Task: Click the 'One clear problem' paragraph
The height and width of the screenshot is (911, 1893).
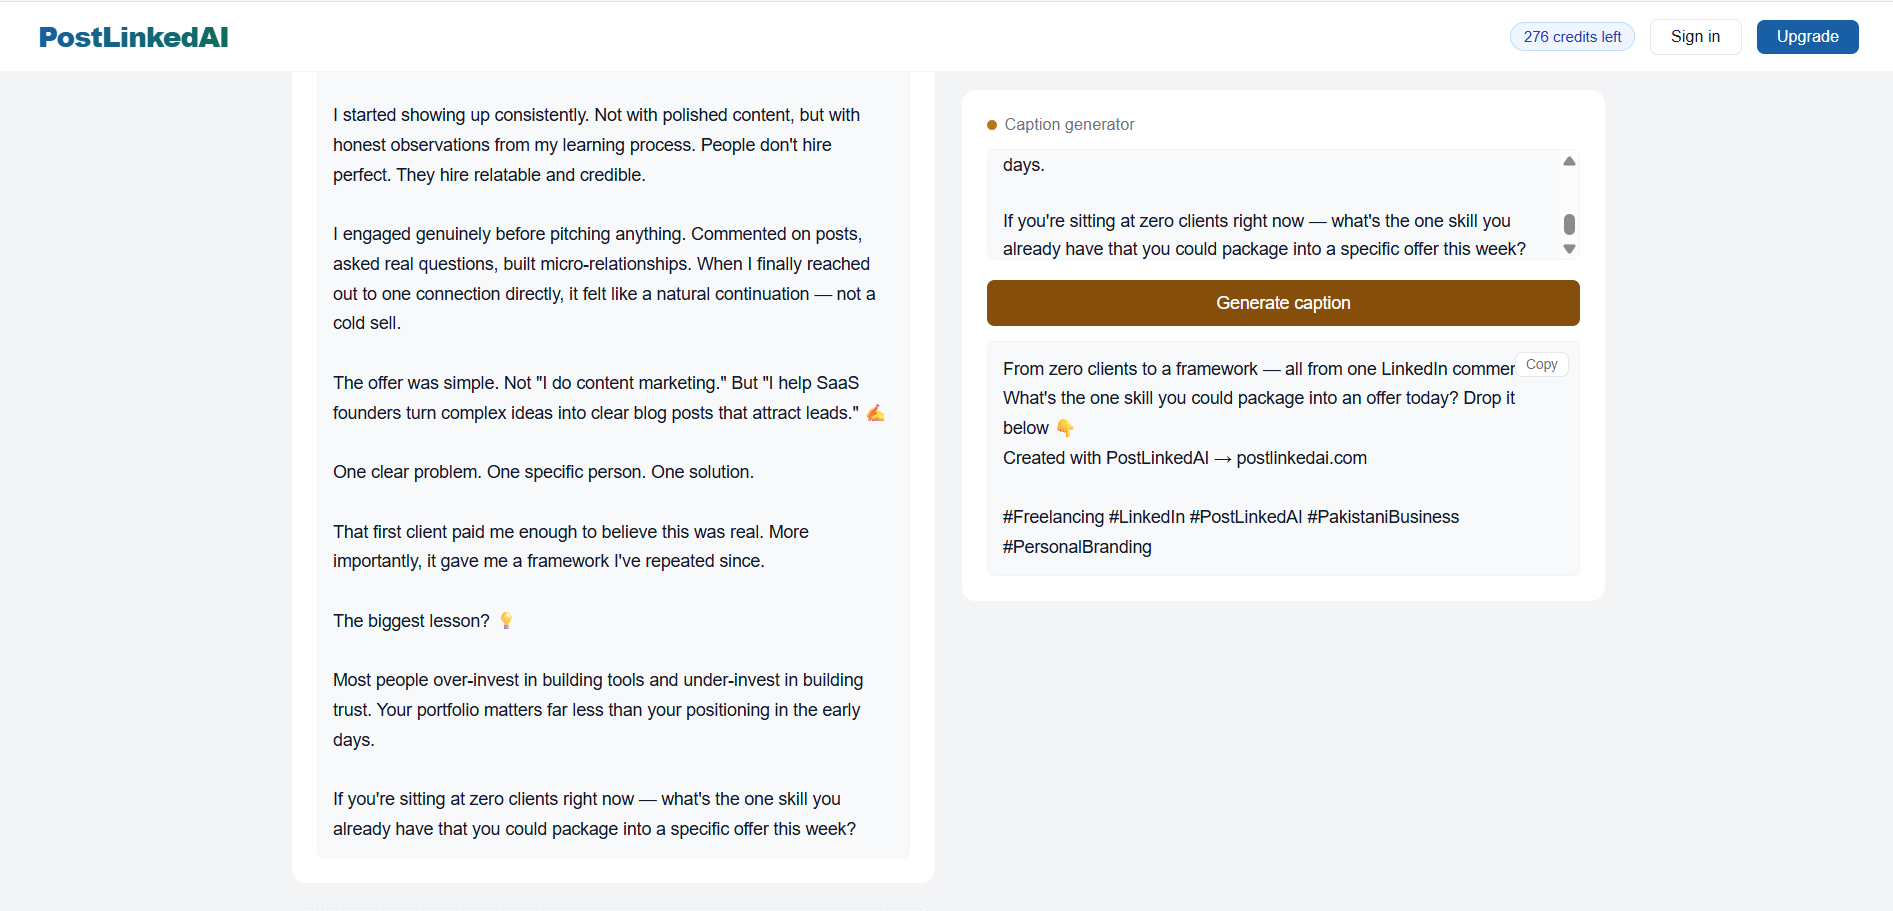Action: pyautogui.click(x=543, y=472)
